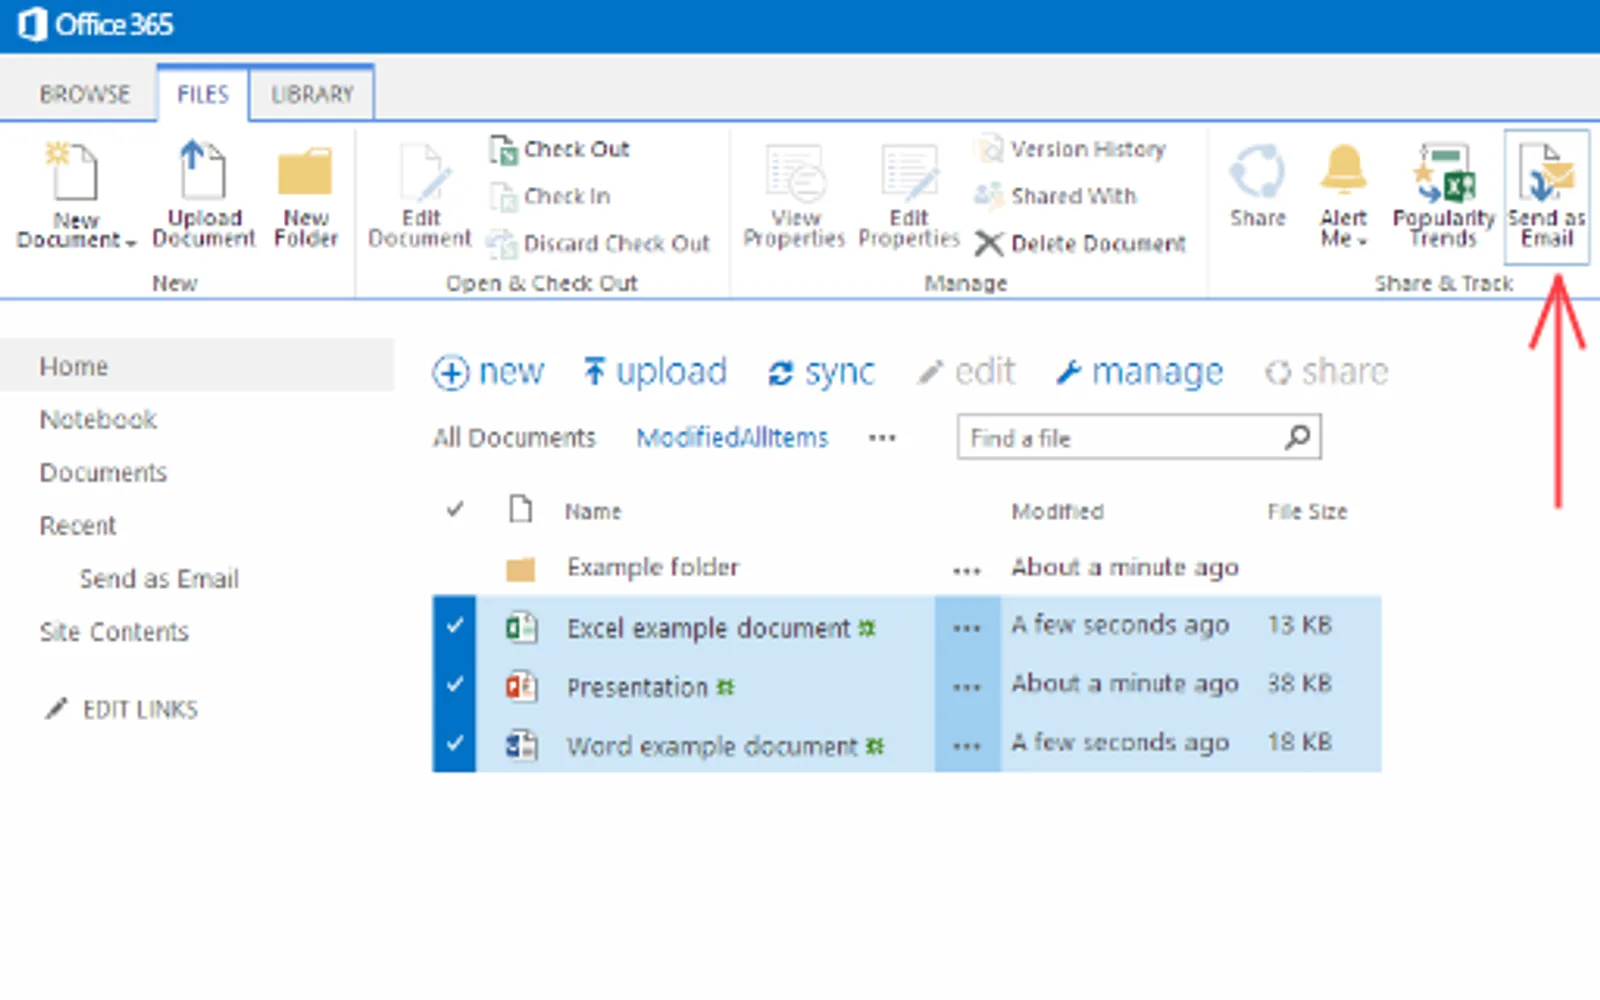Click the manage link
Image resolution: width=1600 pixels, height=1000 pixels.
[1140, 372]
